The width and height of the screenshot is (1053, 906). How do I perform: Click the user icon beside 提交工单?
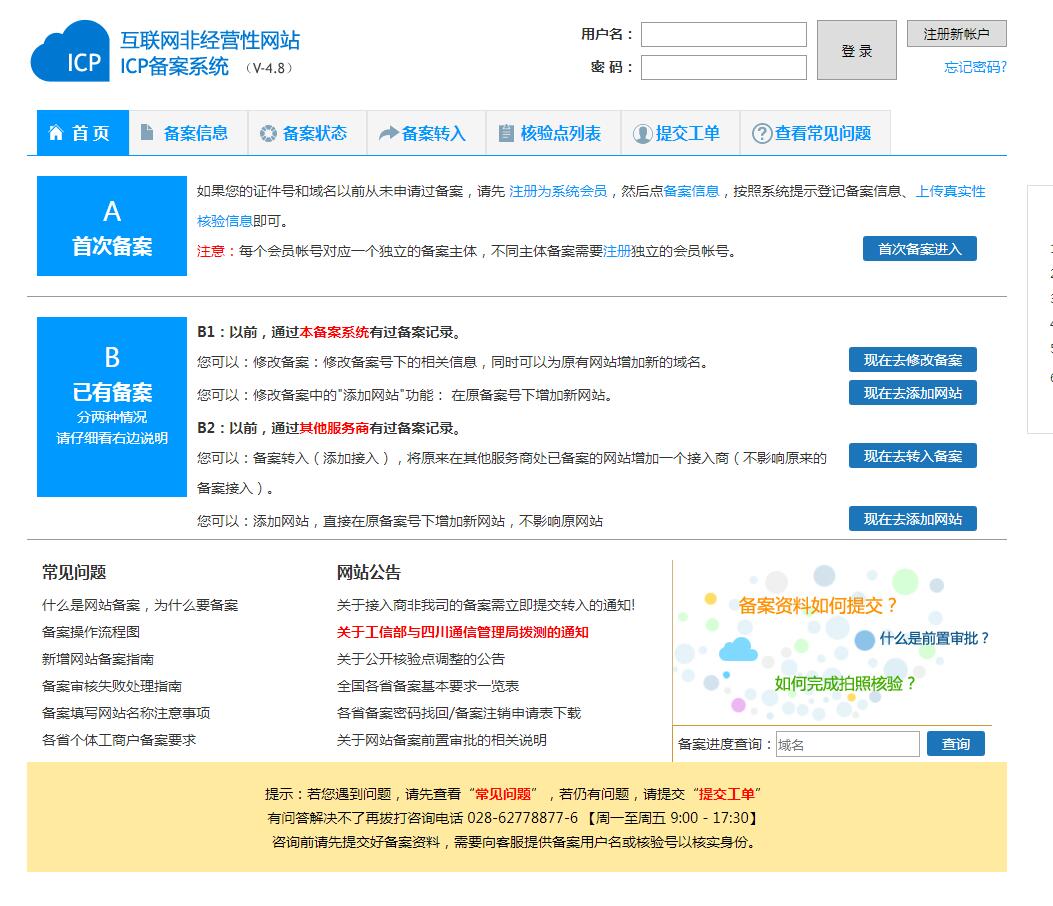click(643, 134)
